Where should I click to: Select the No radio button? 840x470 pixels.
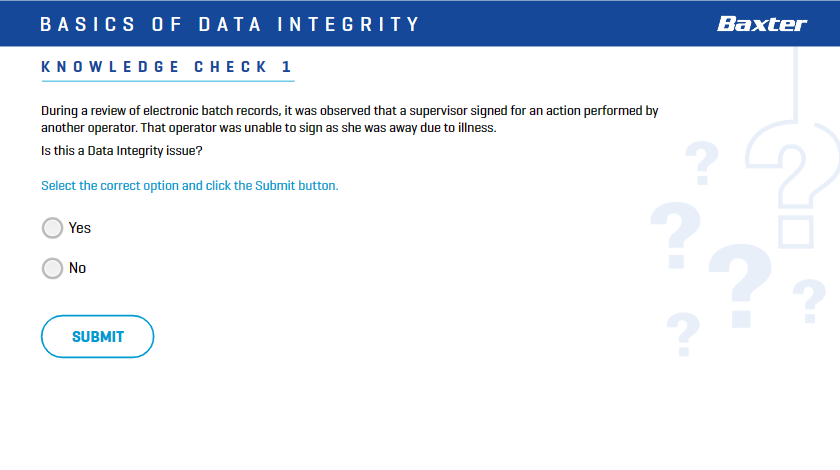pyautogui.click(x=52, y=268)
